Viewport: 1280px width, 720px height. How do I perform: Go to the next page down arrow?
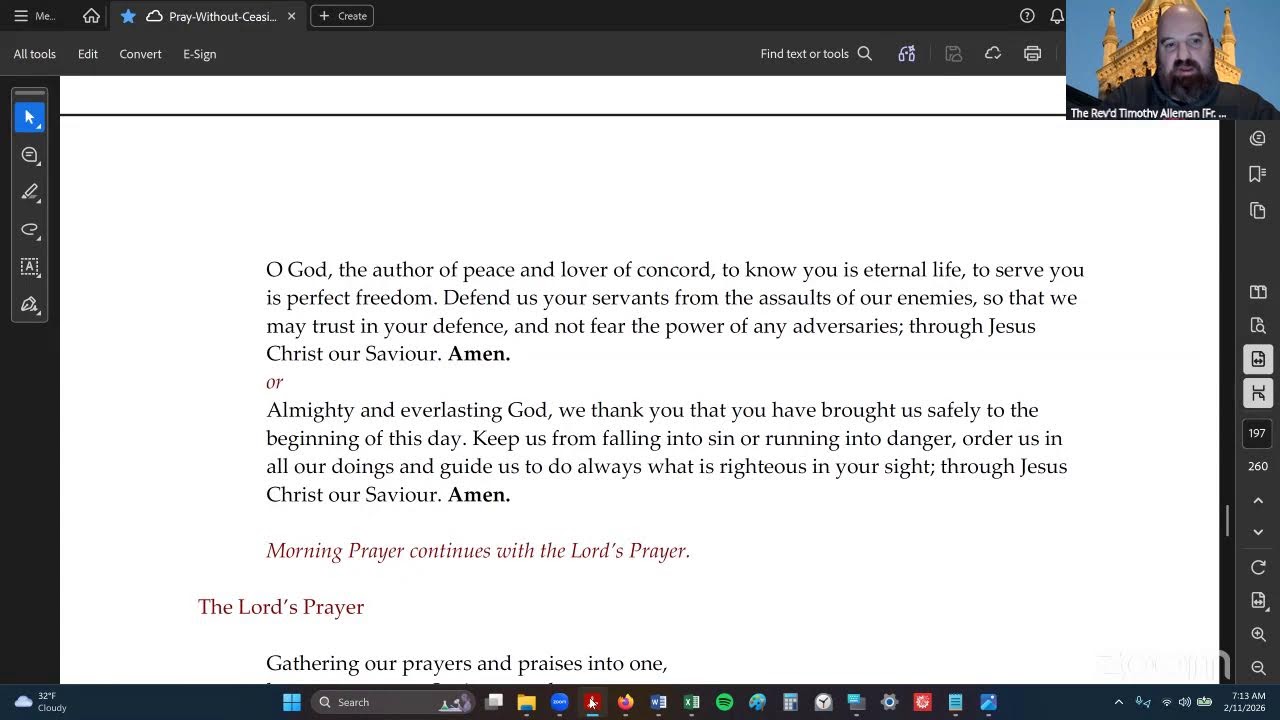pyautogui.click(x=1258, y=532)
